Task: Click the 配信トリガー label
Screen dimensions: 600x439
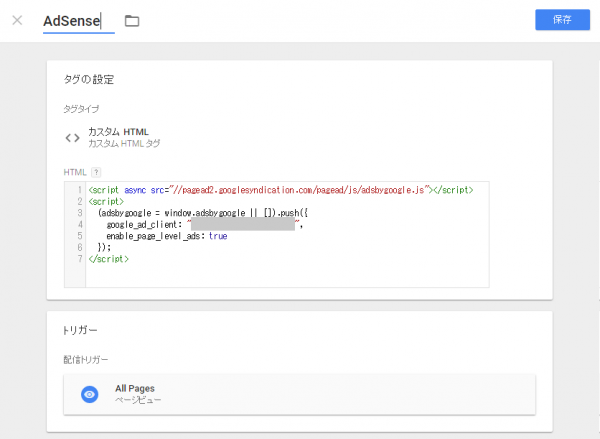Action: (x=86, y=360)
